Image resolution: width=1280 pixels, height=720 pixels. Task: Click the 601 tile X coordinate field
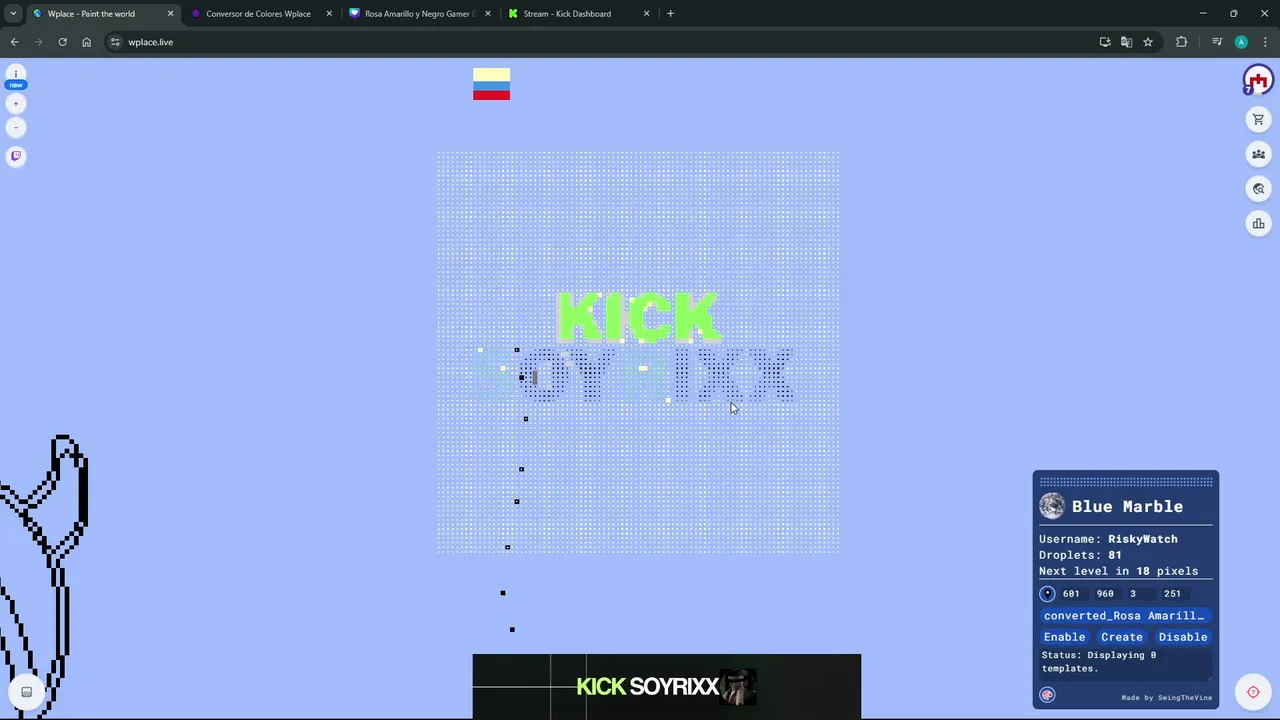point(1072,593)
